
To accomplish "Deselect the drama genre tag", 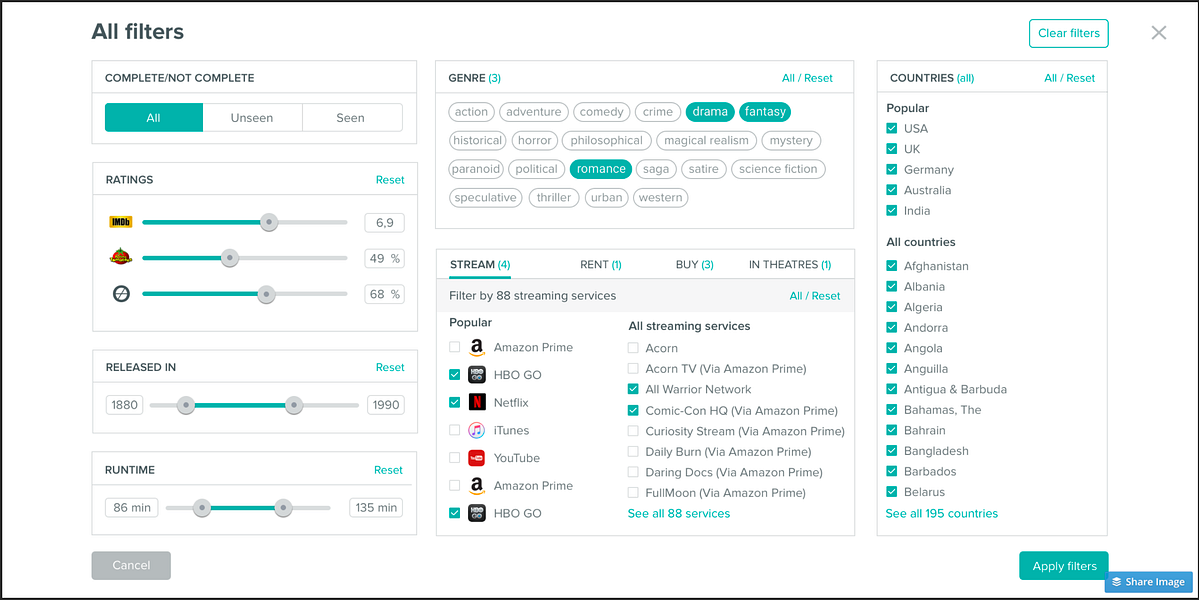I will pyautogui.click(x=710, y=112).
